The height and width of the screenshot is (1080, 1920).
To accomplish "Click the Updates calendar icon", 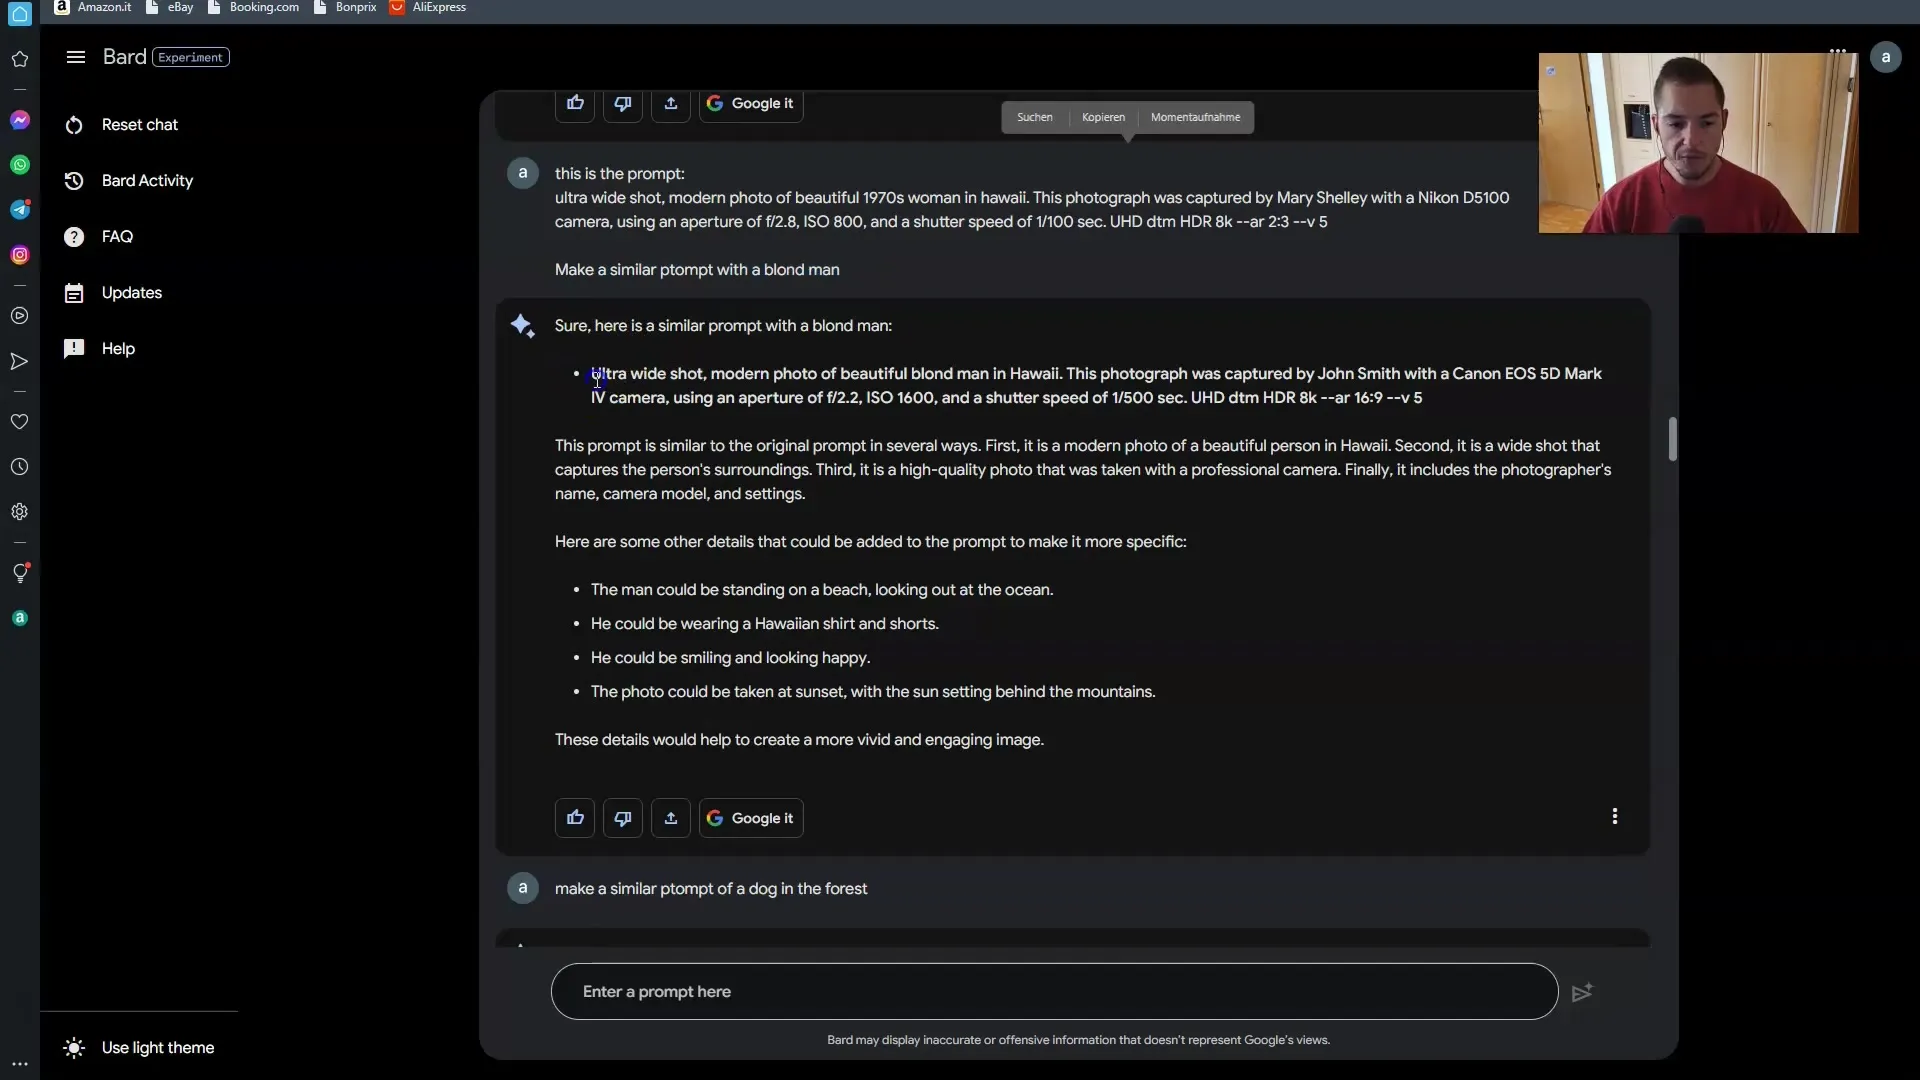I will [x=74, y=293].
